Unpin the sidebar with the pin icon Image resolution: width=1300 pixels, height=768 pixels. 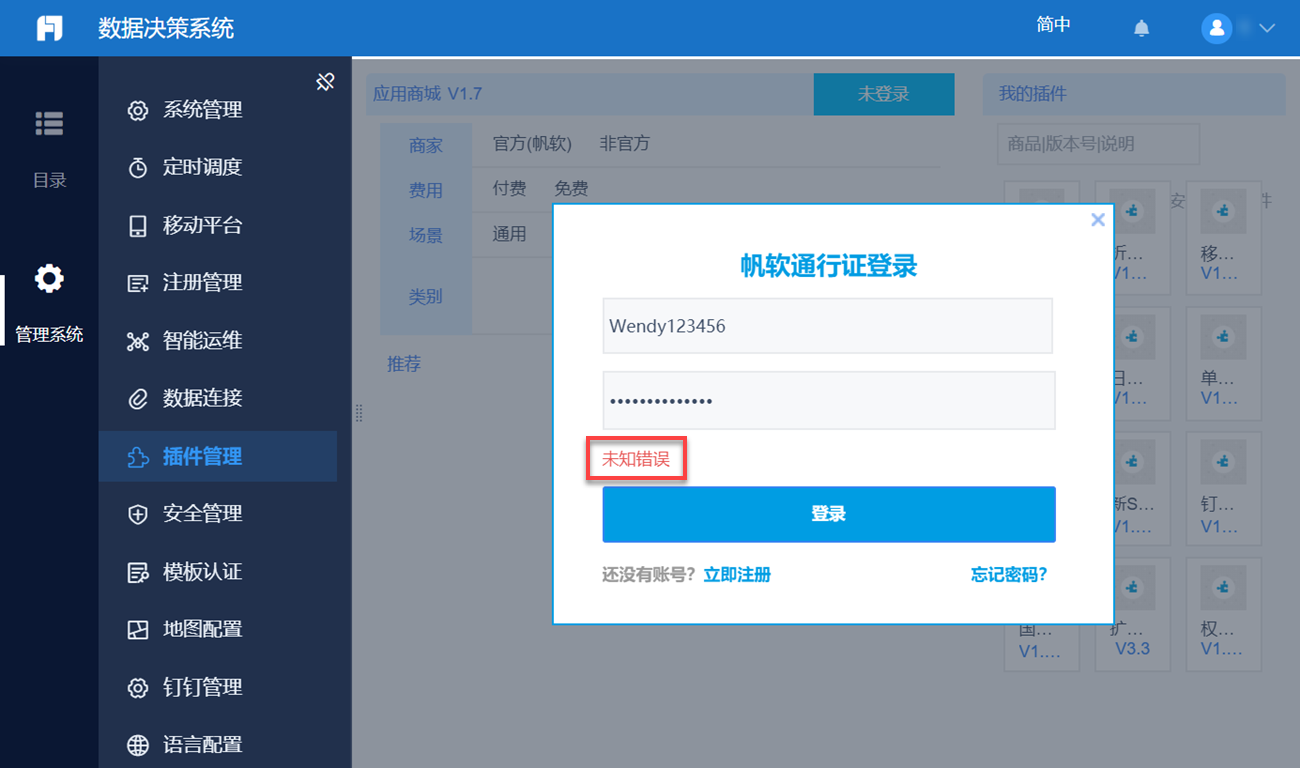(325, 81)
